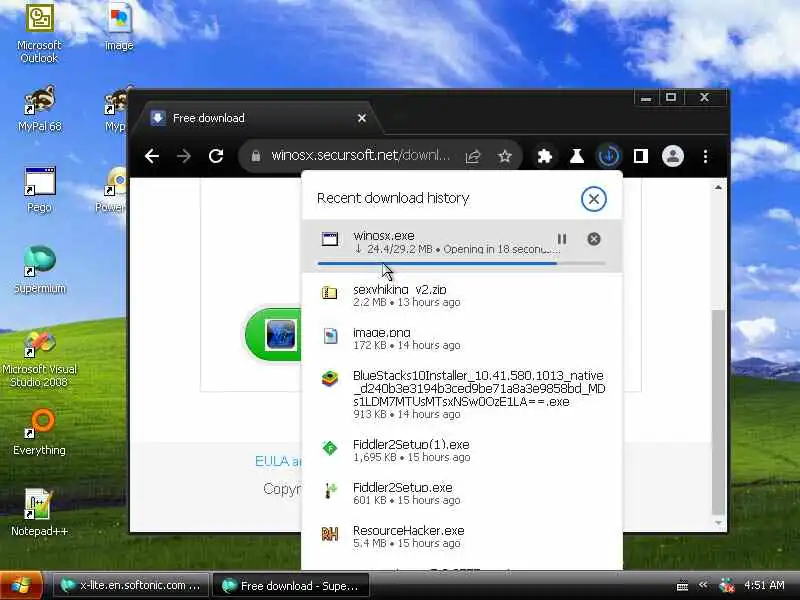
Task: Cancel the winosx.exe download
Action: pyautogui.click(x=594, y=239)
